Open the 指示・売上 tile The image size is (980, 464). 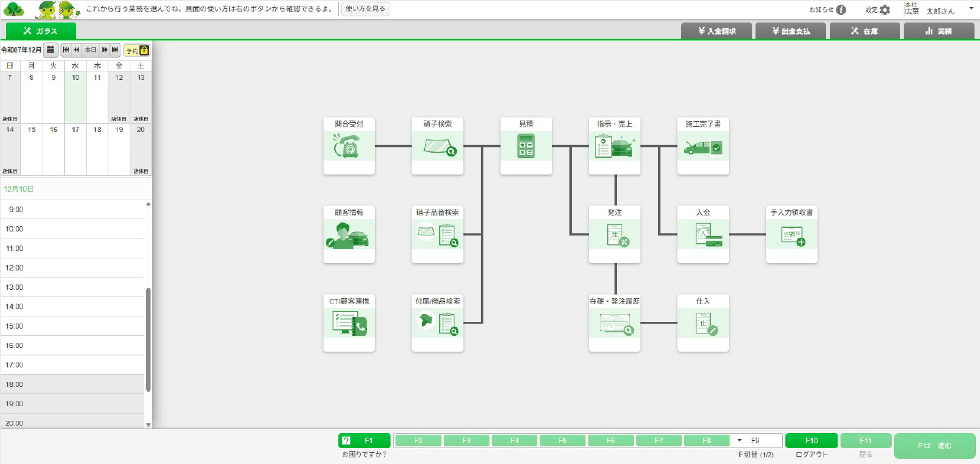point(615,146)
